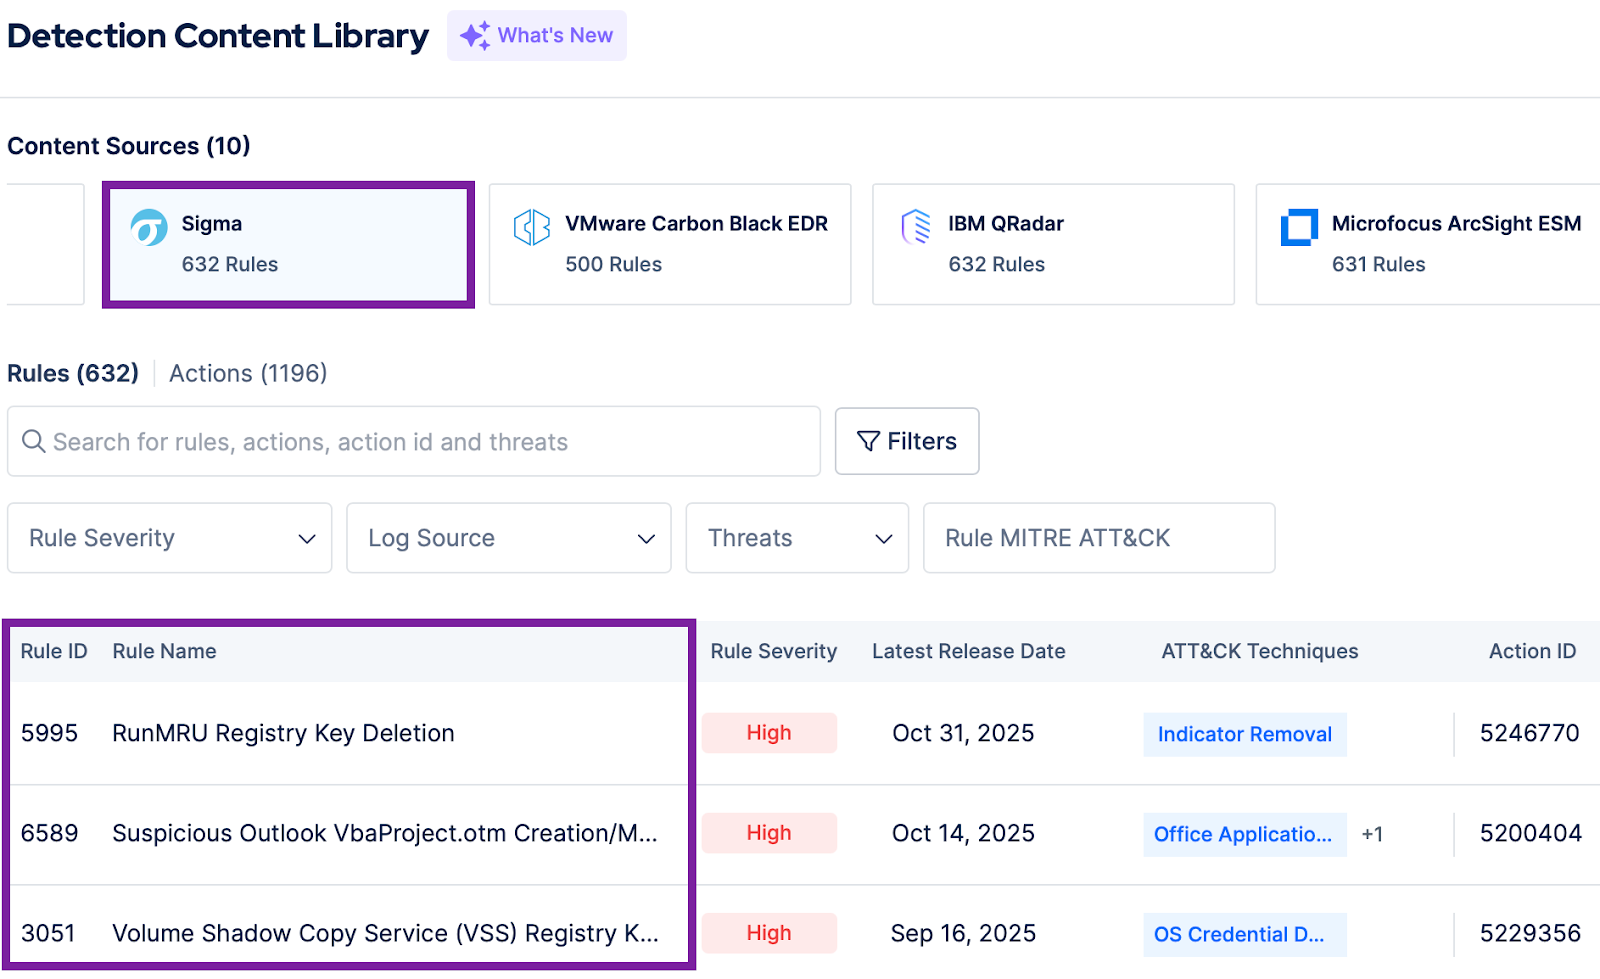Image resolution: width=1600 pixels, height=979 pixels.
Task: Click the search magnifier icon
Action: pos(35,441)
